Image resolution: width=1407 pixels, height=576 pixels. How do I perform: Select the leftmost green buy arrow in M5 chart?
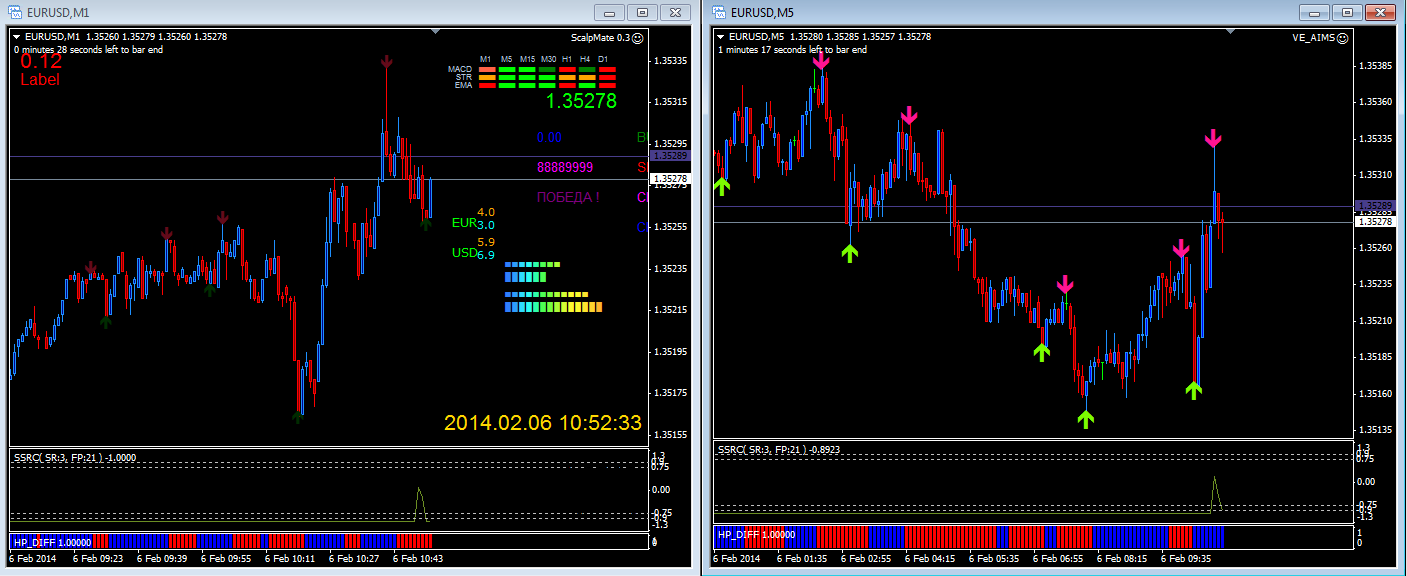pos(722,185)
